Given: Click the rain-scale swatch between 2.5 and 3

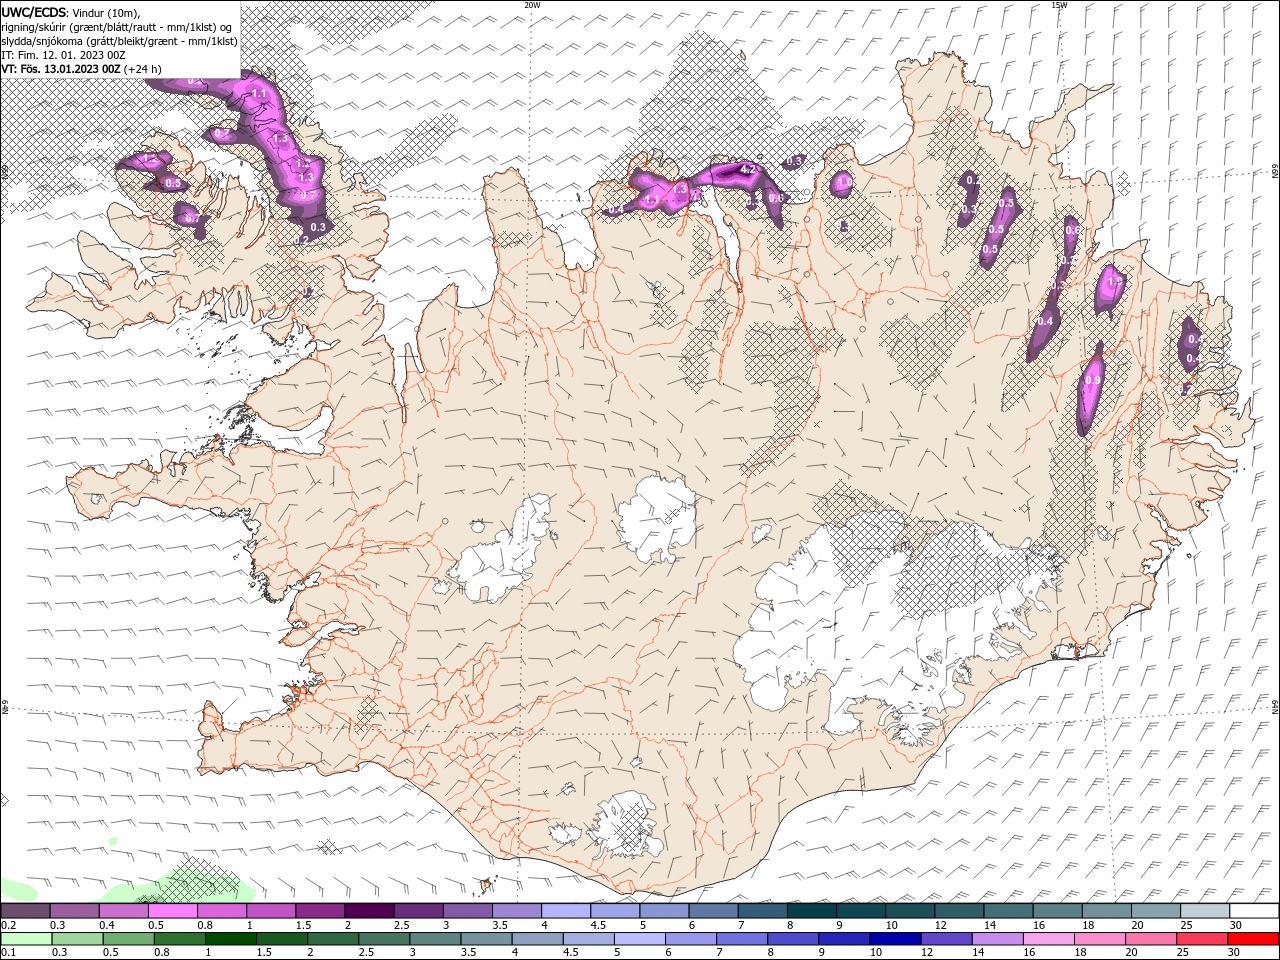Looking at the screenshot, I should pos(384,939).
